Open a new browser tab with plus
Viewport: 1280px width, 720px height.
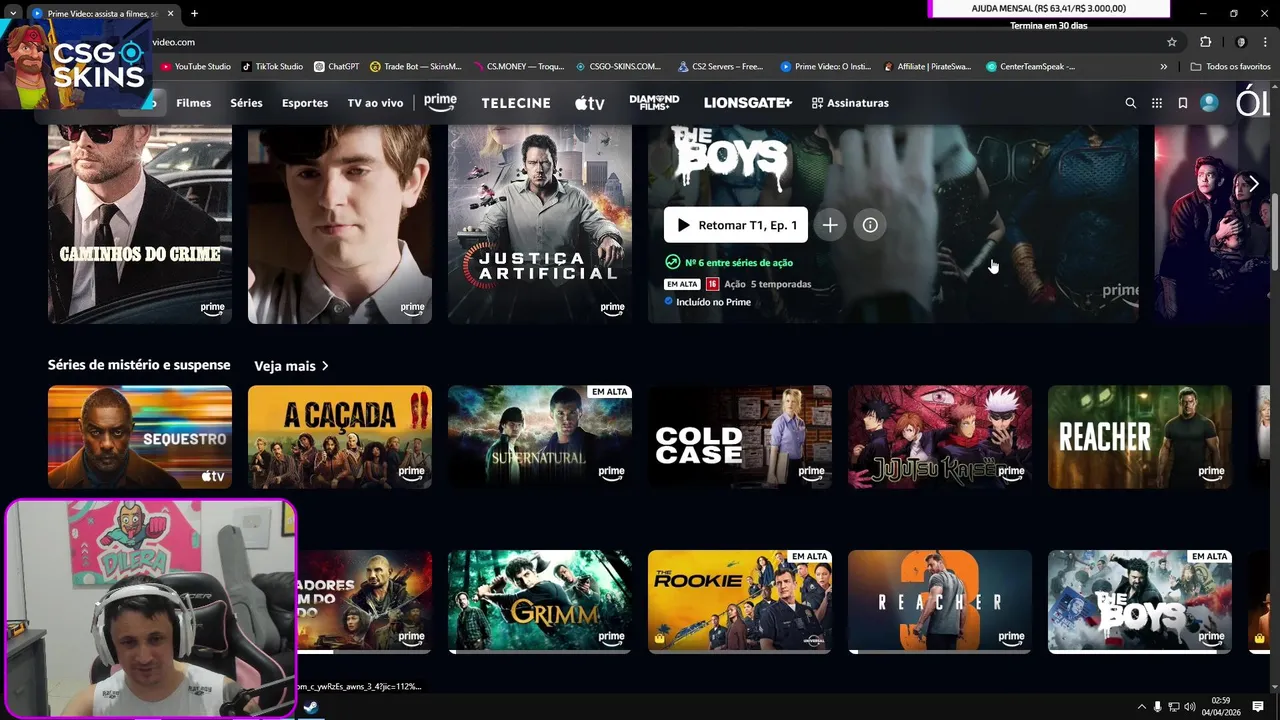pos(194,14)
